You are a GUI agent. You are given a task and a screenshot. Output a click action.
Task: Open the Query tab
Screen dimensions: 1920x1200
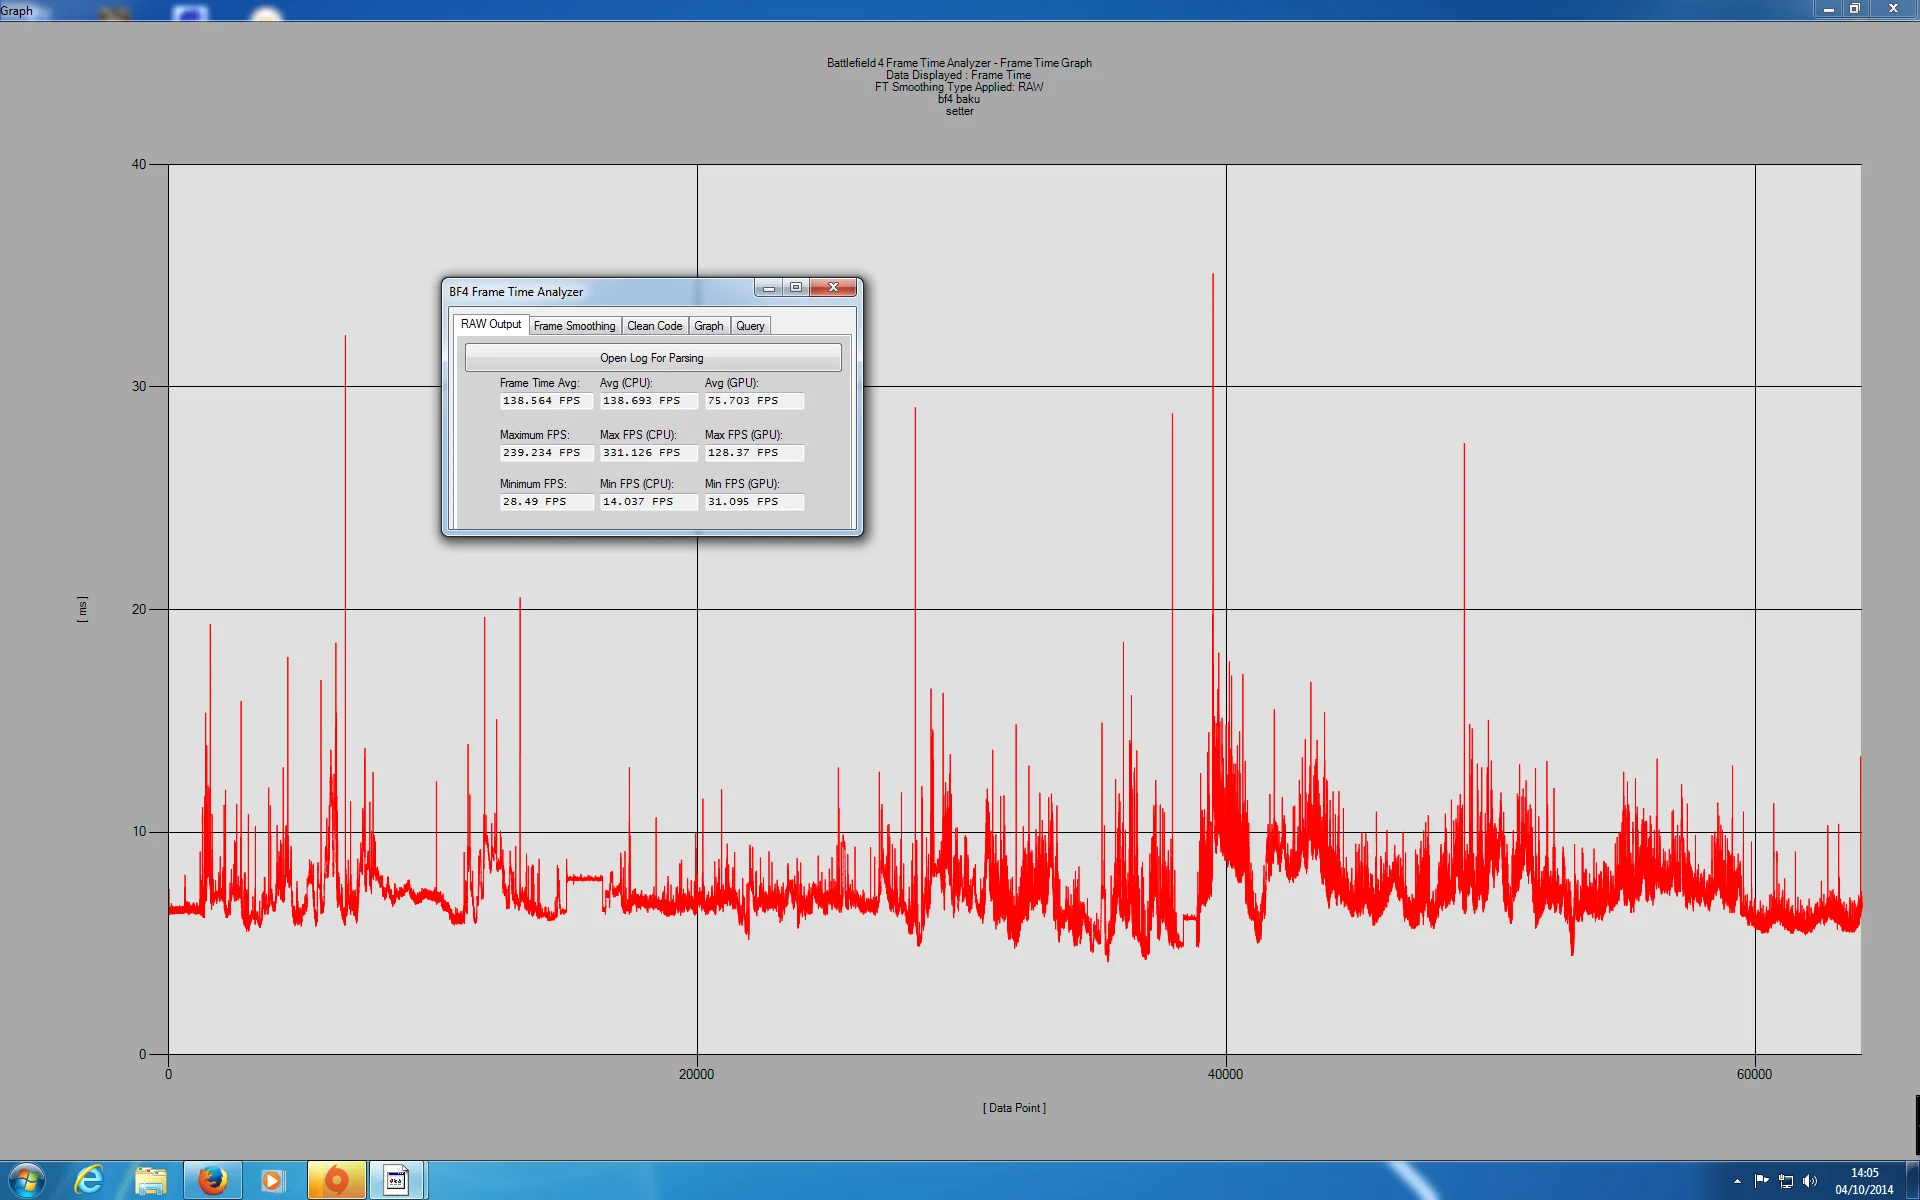(x=750, y=326)
